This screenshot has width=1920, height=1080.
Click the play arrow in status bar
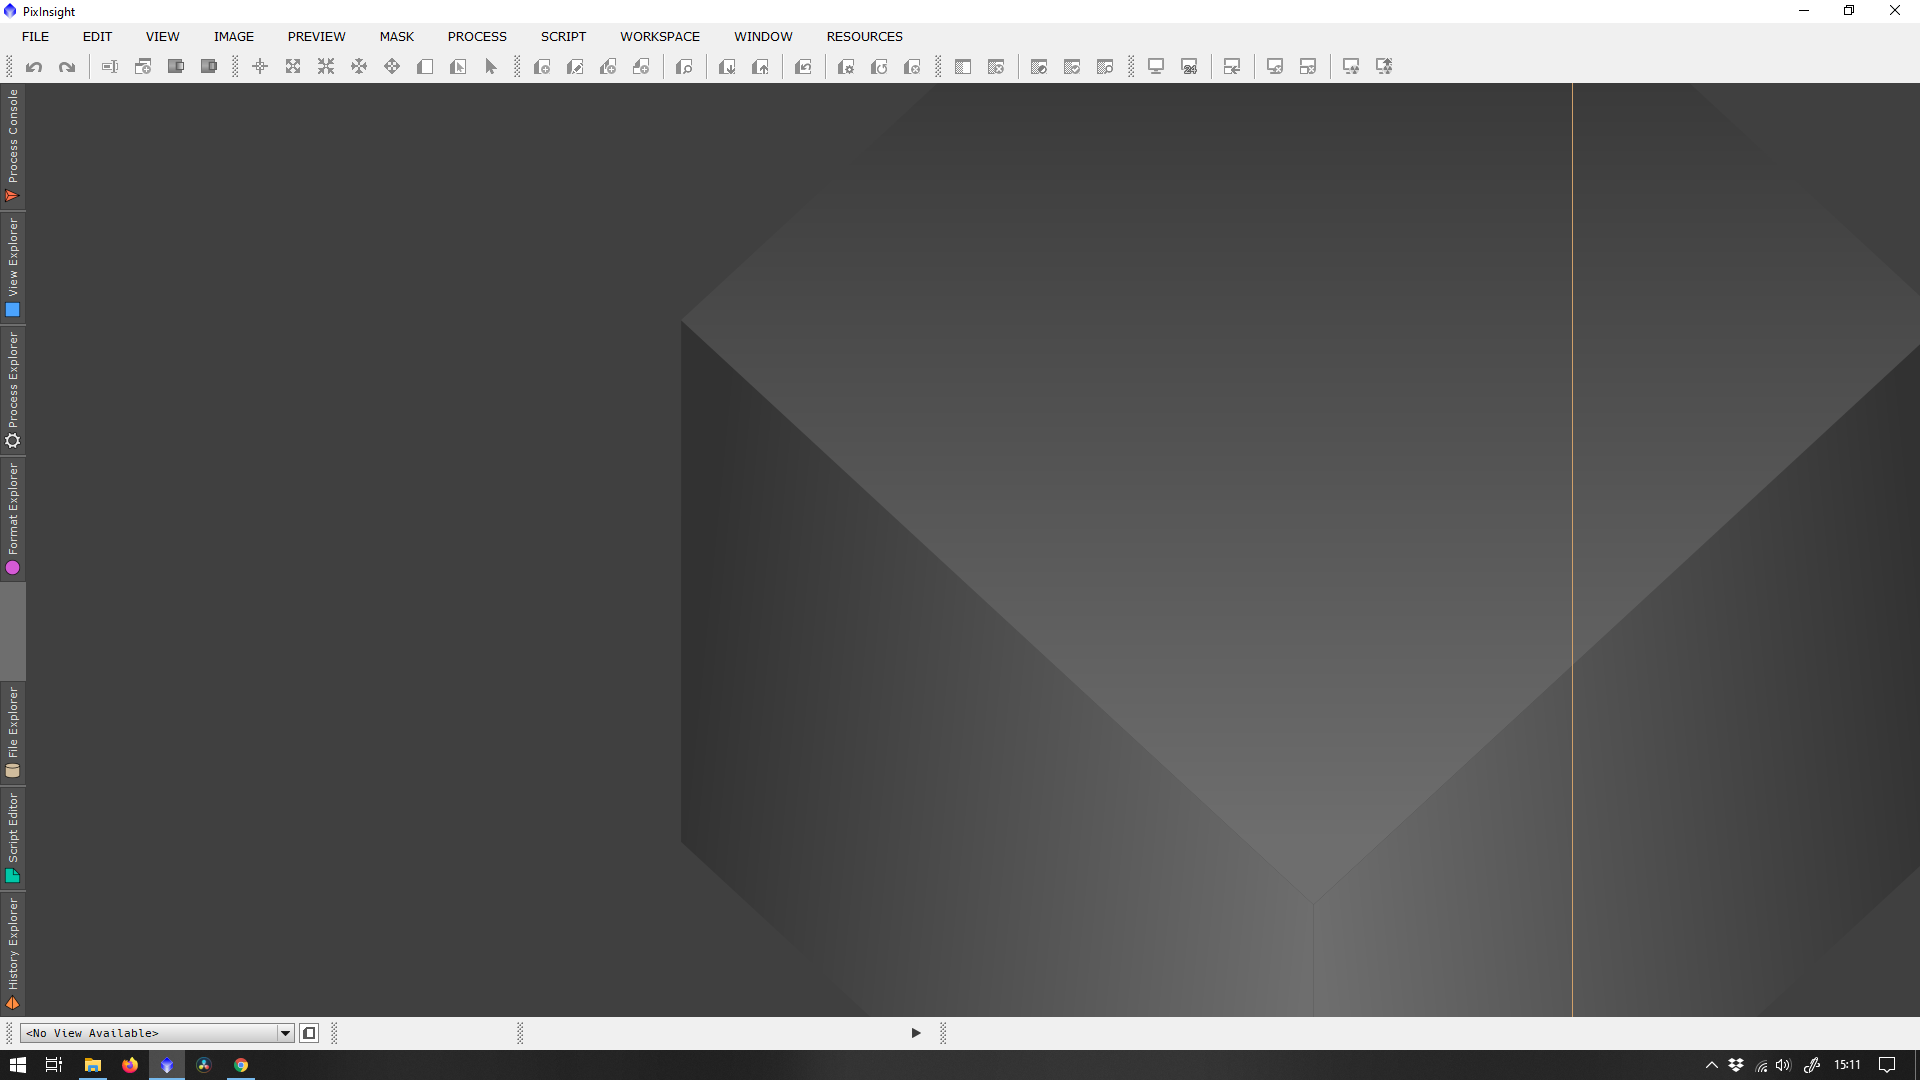point(916,1033)
